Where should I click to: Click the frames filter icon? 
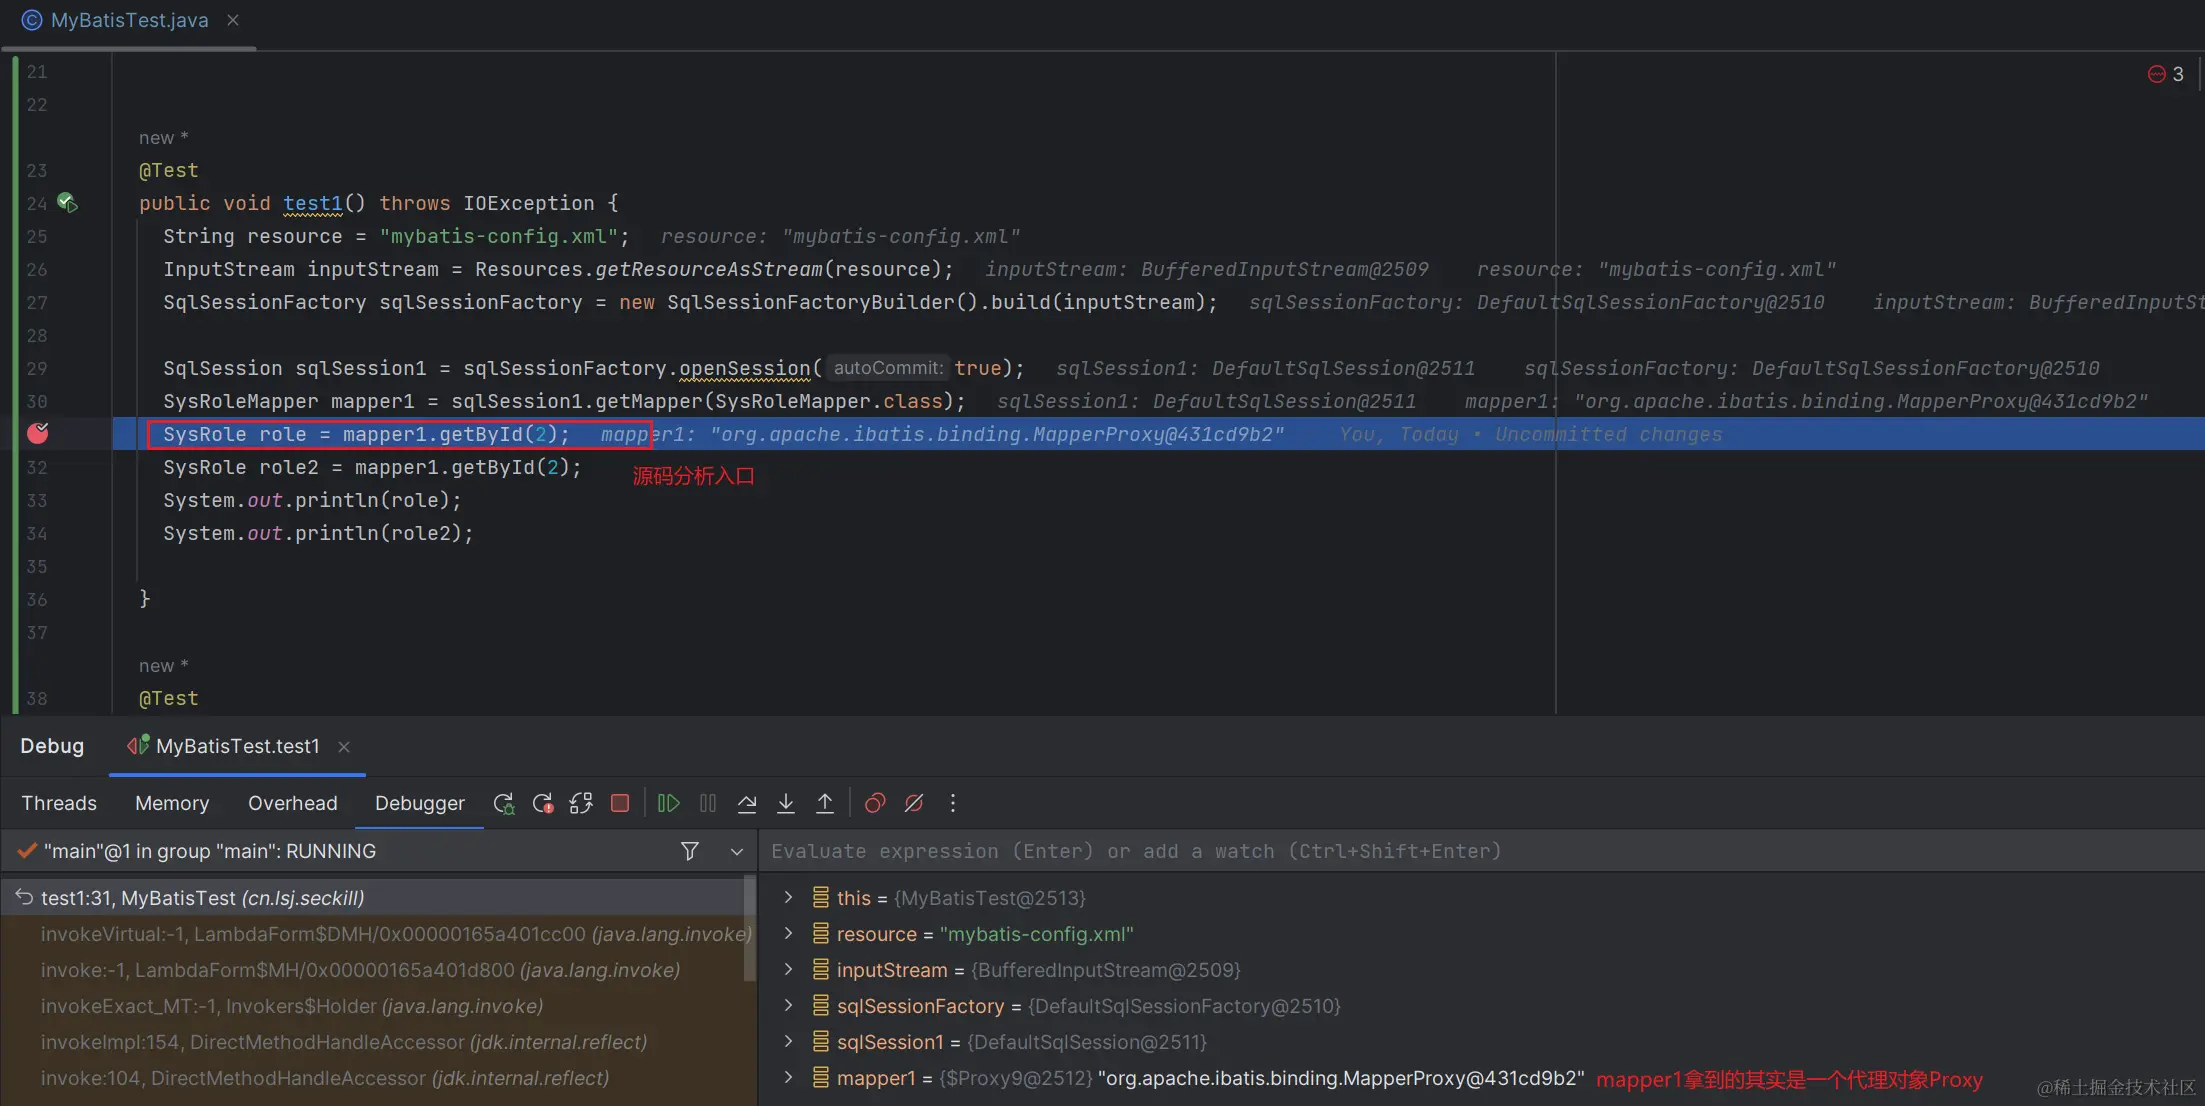689,851
